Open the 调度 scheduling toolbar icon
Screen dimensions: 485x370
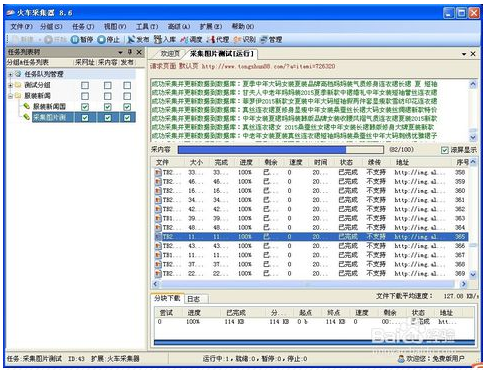[x=184, y=40]
